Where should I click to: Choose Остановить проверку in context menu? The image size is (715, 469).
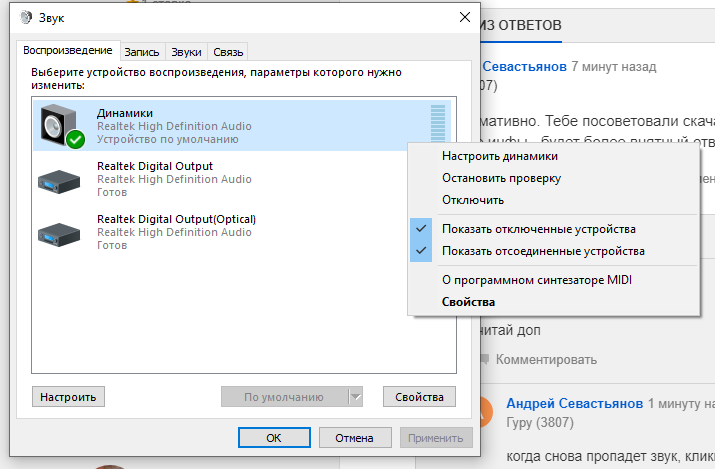(501, 178)
